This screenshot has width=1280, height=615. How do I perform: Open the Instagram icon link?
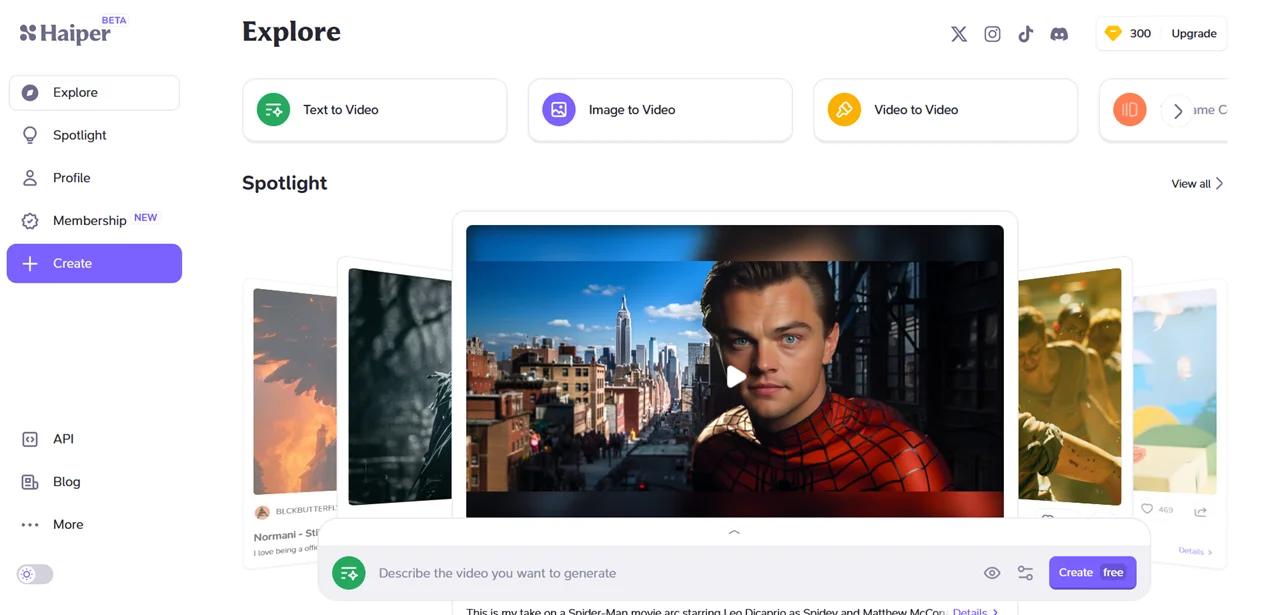point(992,34)
